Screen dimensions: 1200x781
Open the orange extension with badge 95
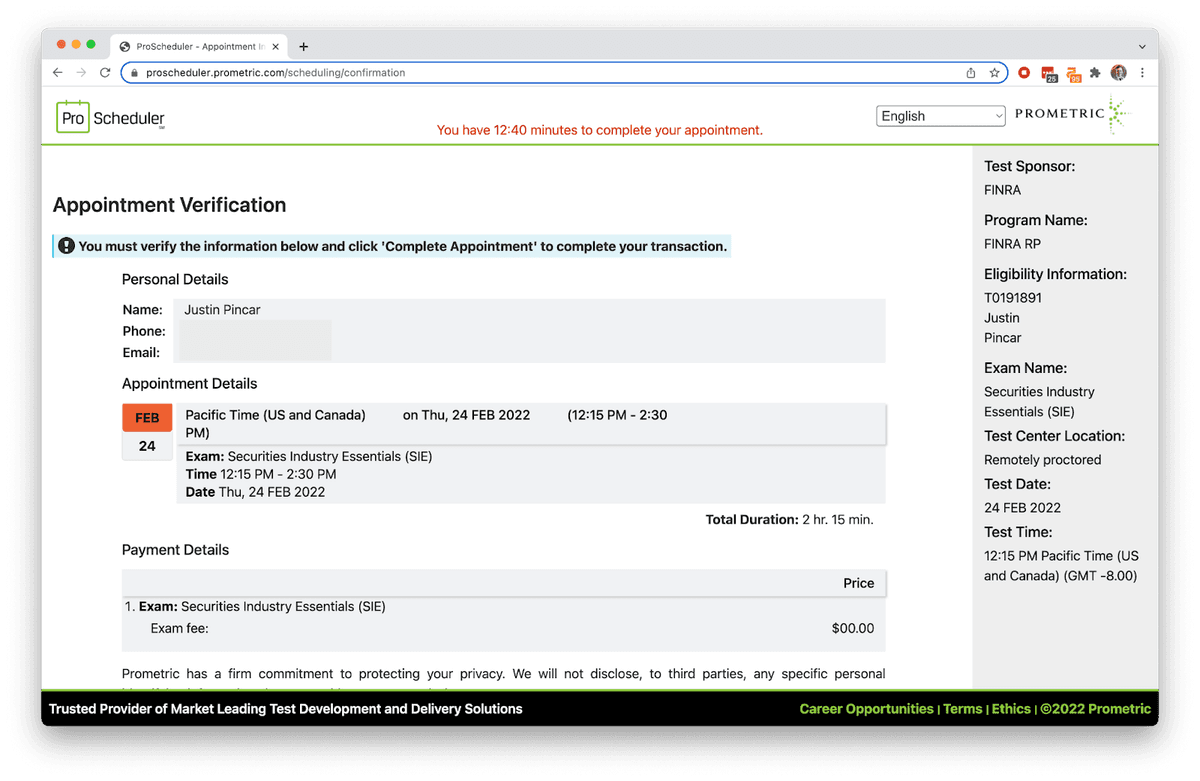1073,73
